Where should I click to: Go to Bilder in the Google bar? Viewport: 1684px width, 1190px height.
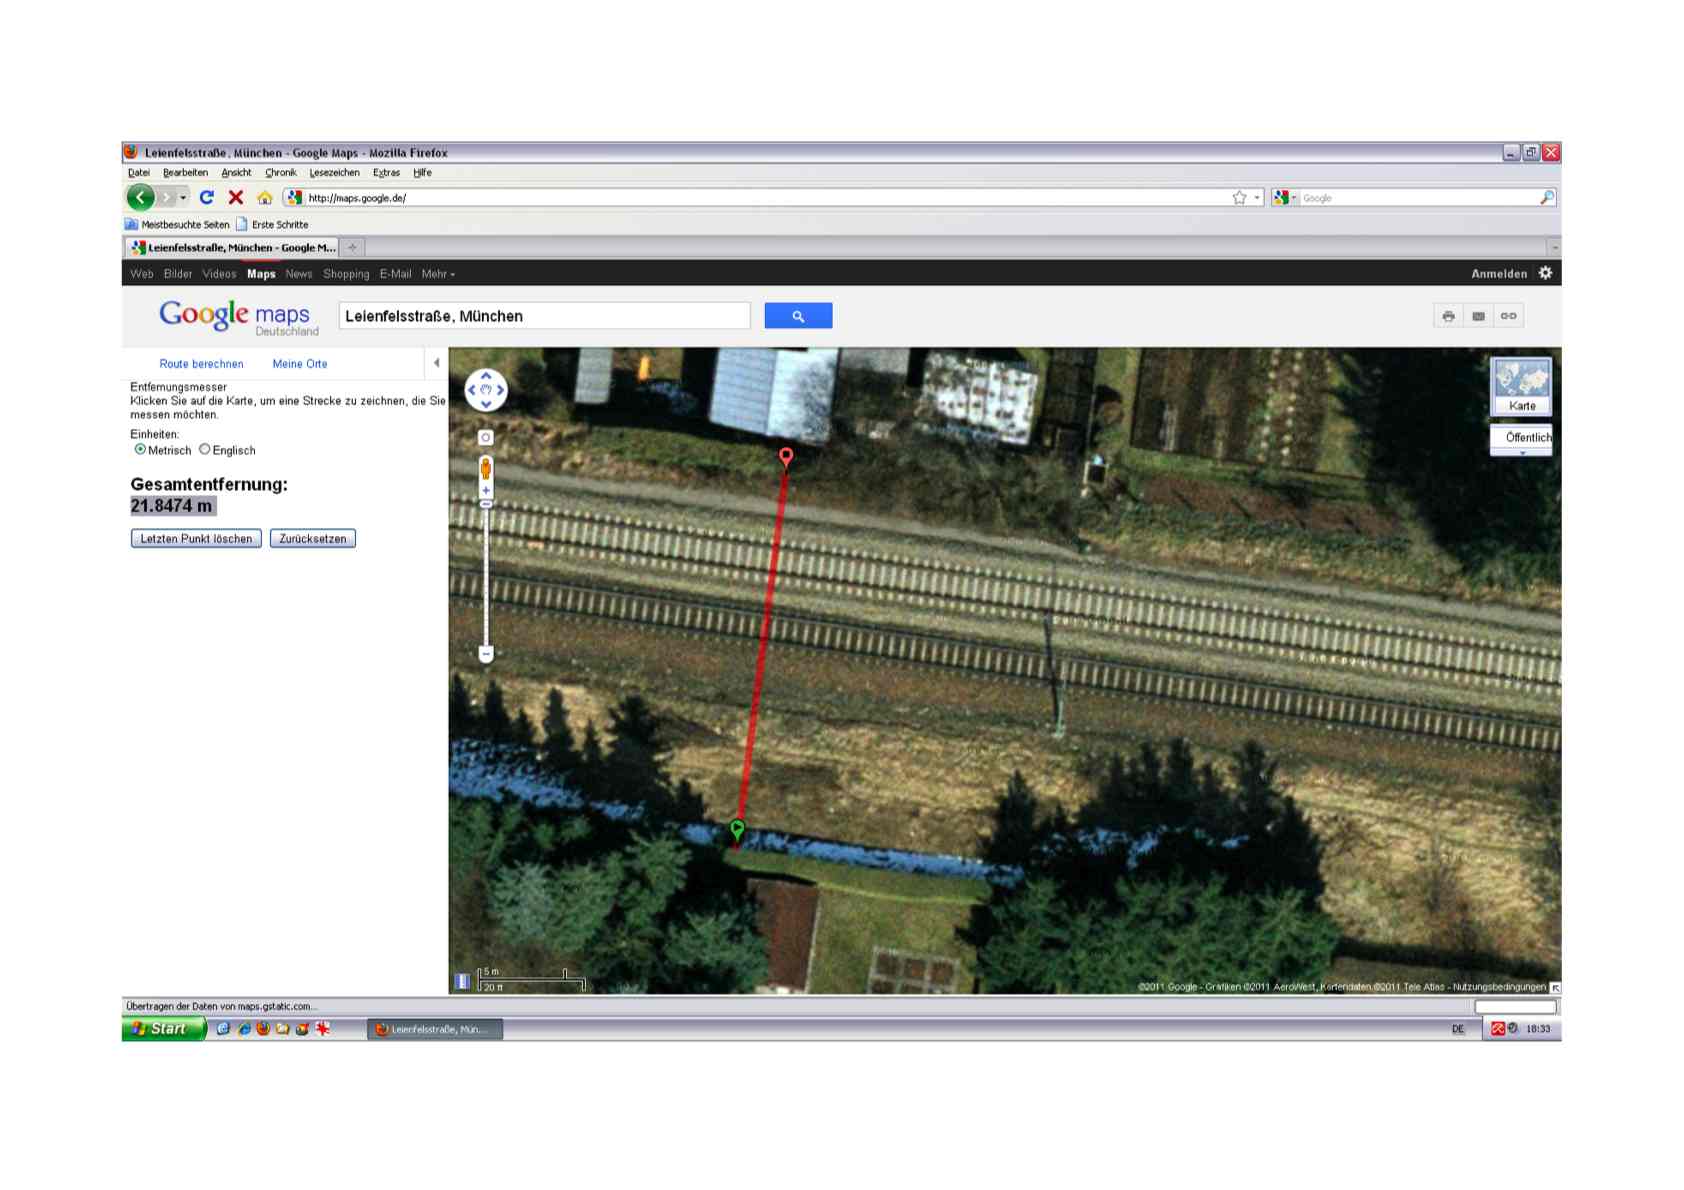[x=178, y=274]
